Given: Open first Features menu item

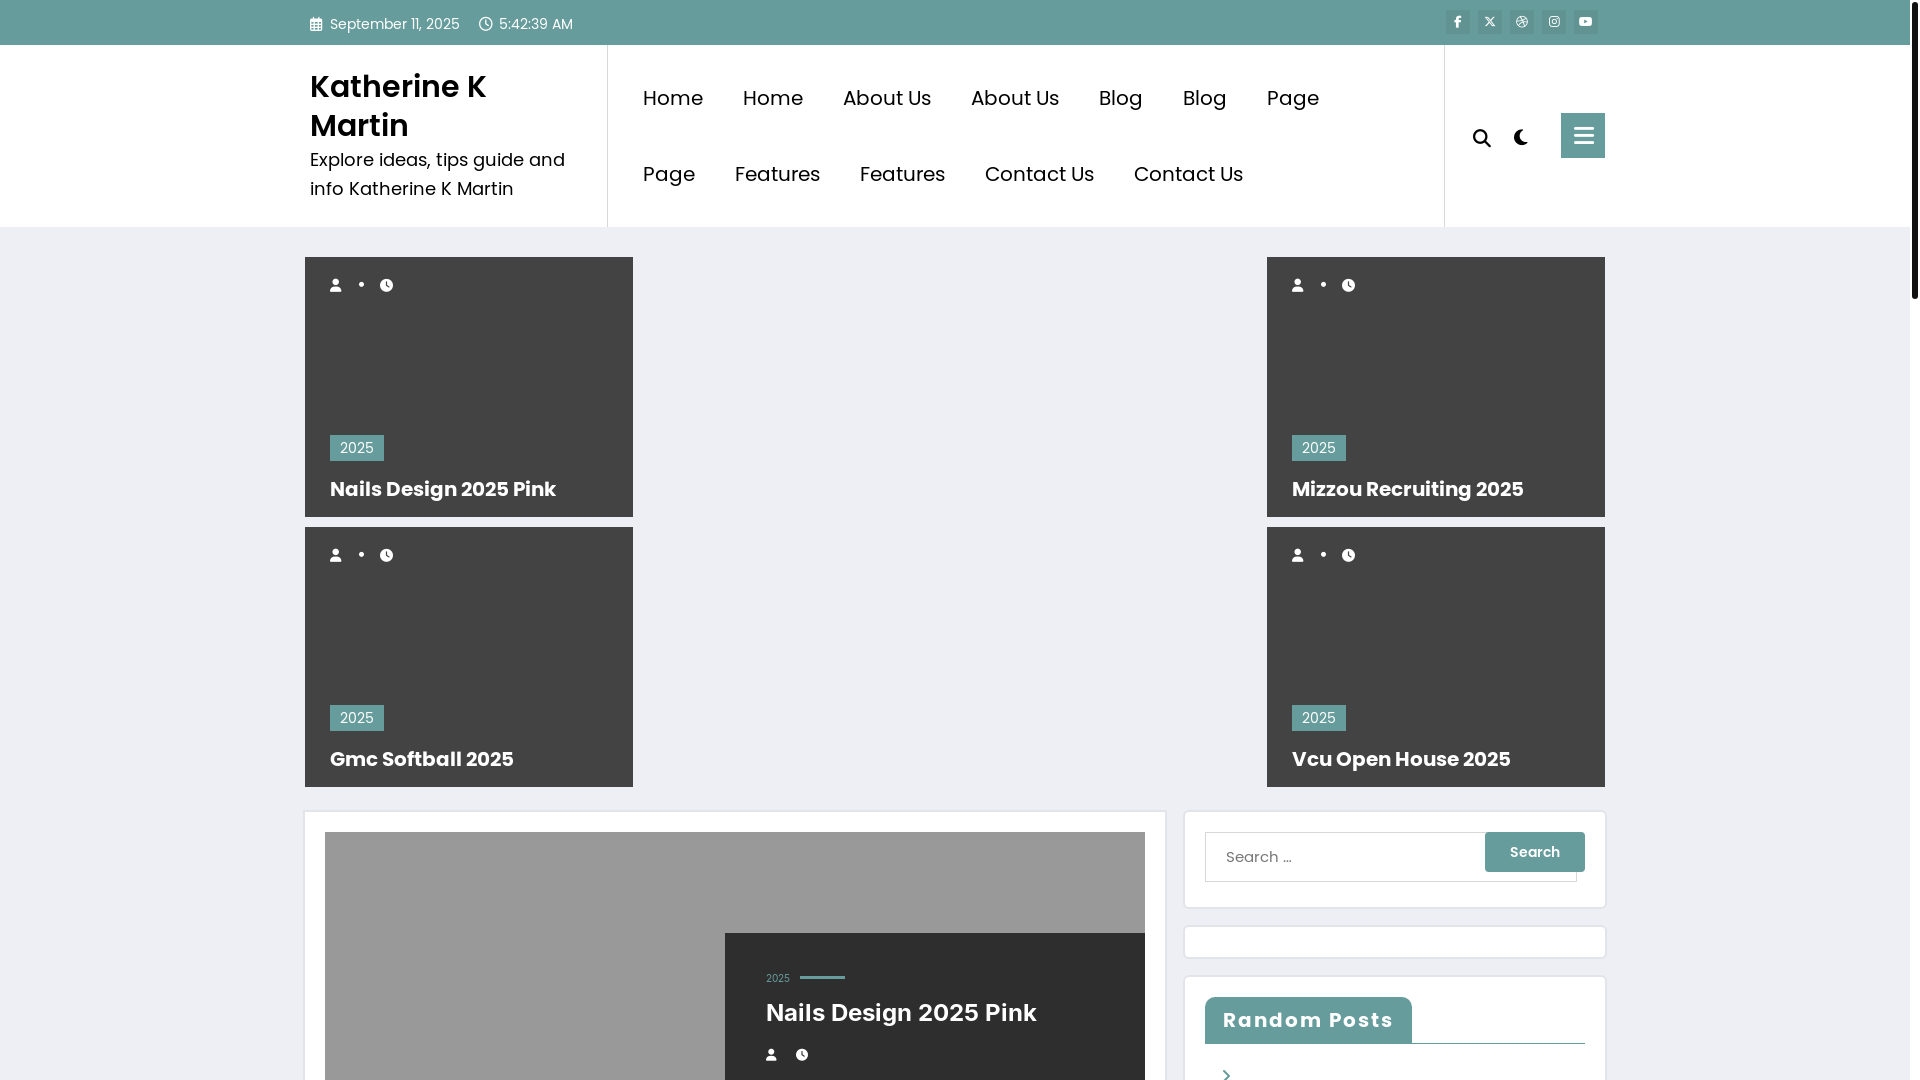Looking at the screenshot, I should [x=777, y=174].
